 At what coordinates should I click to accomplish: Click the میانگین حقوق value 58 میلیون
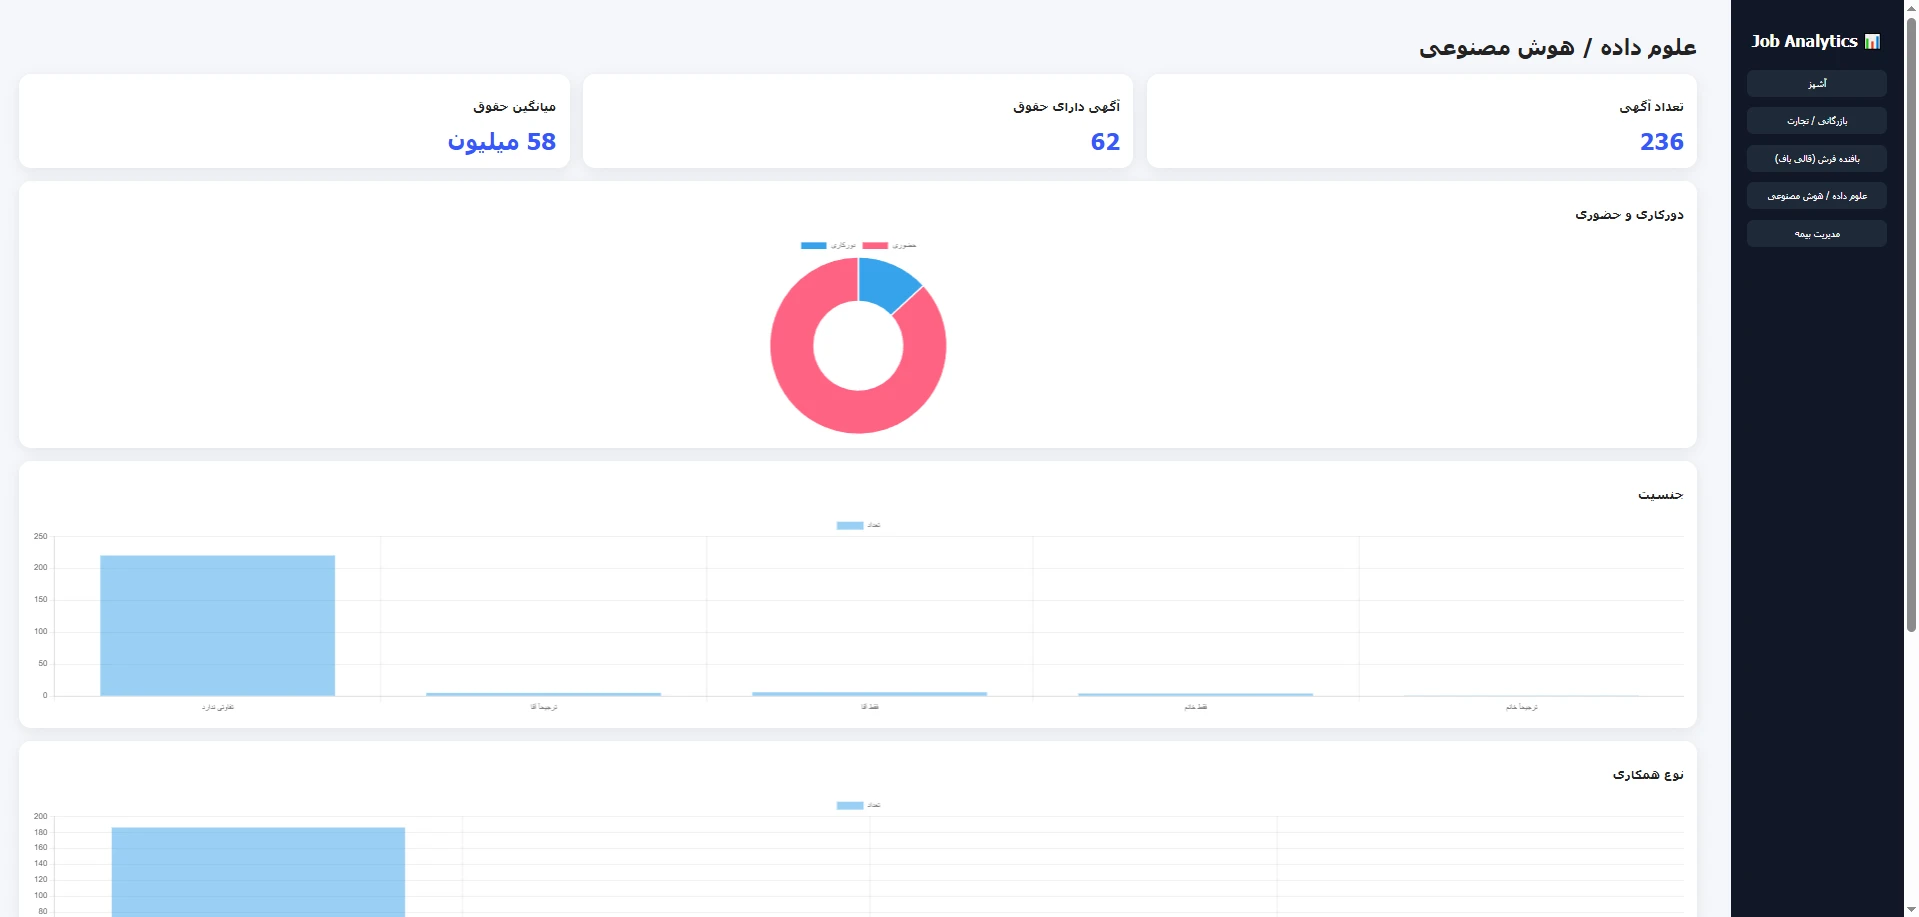(x=501, y=142)
